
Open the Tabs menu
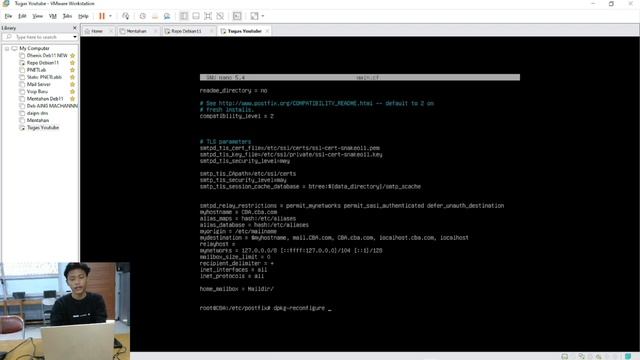pyautogui.click(x=67, y=16)
